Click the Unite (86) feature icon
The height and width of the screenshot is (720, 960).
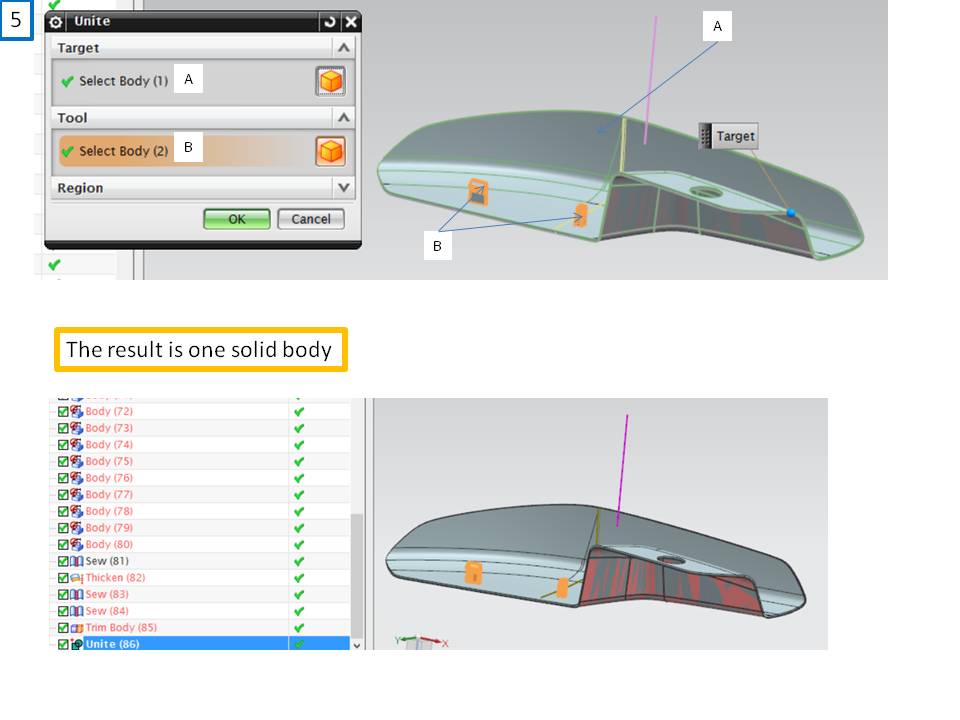[x=77, y=644]
